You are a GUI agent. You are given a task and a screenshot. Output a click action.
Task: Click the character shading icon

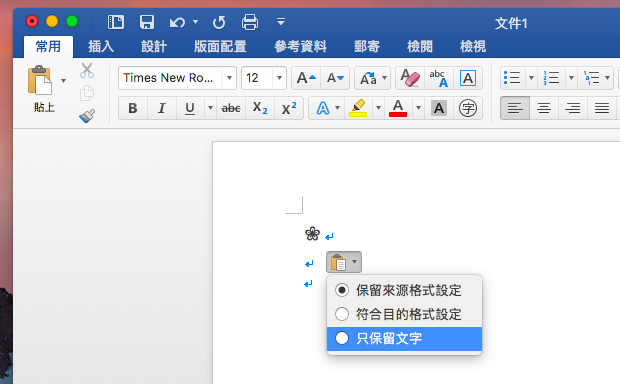click(439, 108)
